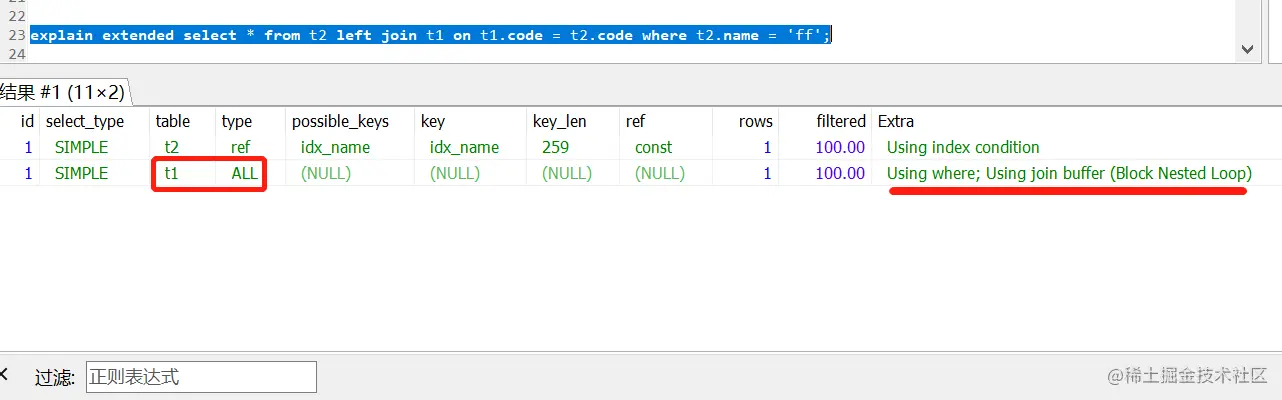Select the rows value in the t2 row
Viewport: 1282px width, 400px height.
(x=767, y=147)
